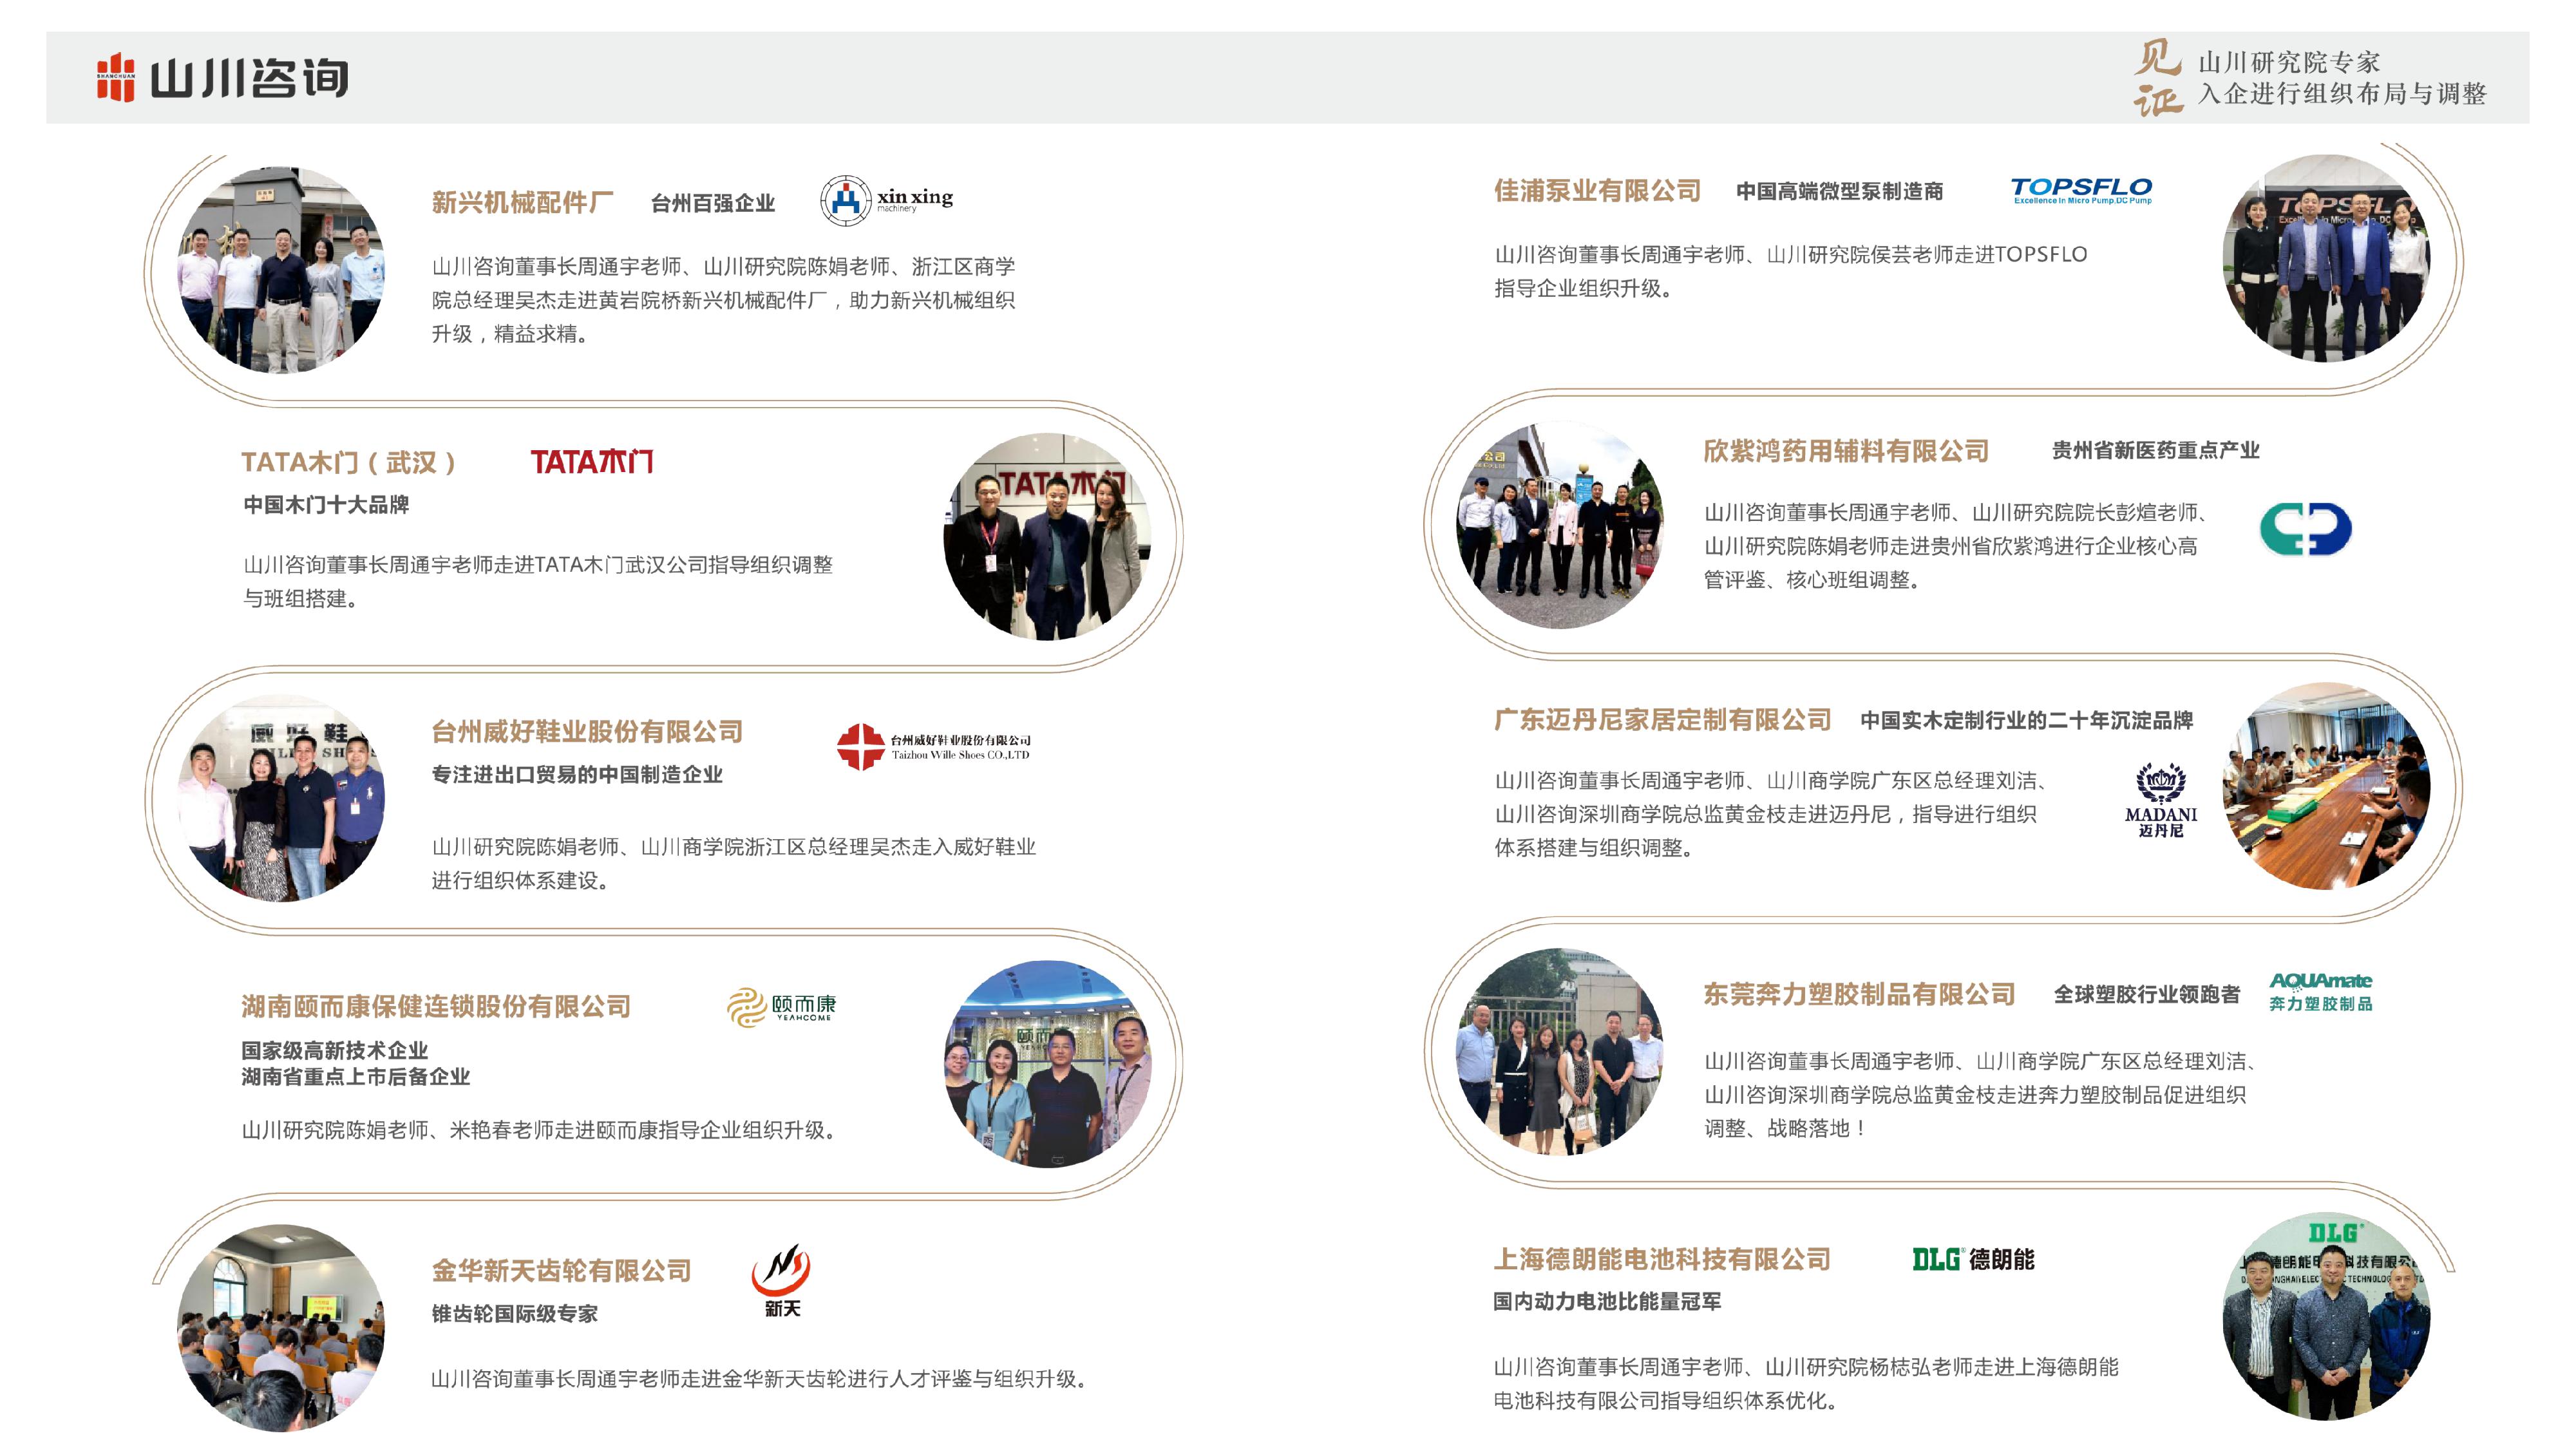The width and height of the screenshot is (2576, 1449).
Task: Select the TATA木门（武汉）heading
Action: pos(349,462)
